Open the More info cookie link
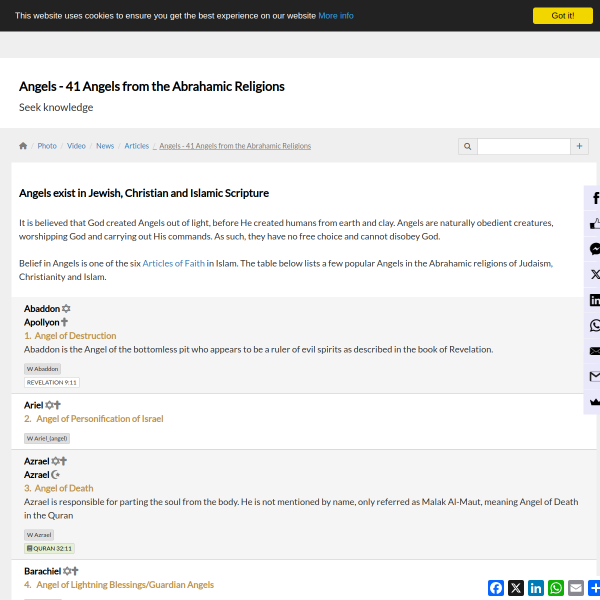The image size is (600, 600). [336, 16]
